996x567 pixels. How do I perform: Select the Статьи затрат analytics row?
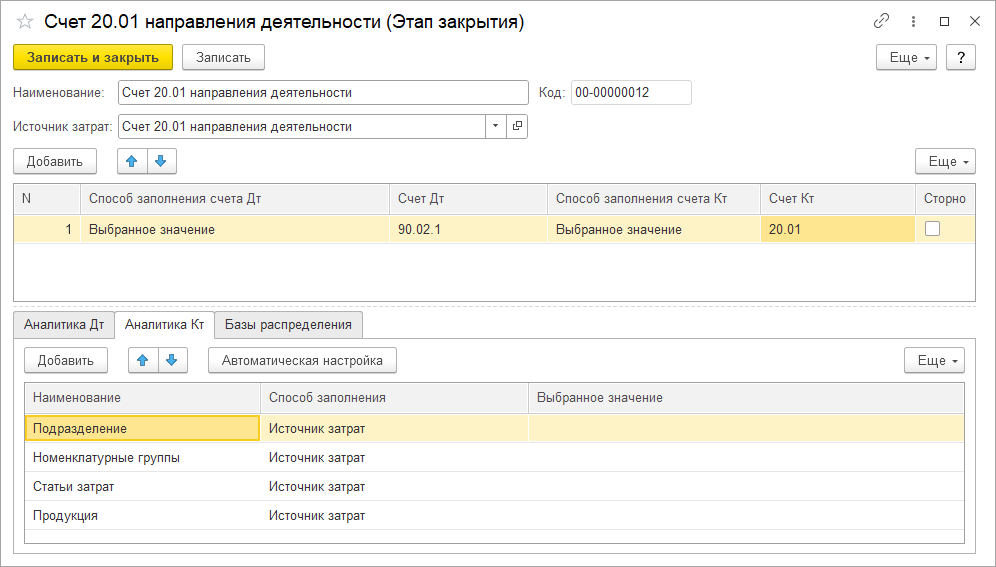pos(494,487)
